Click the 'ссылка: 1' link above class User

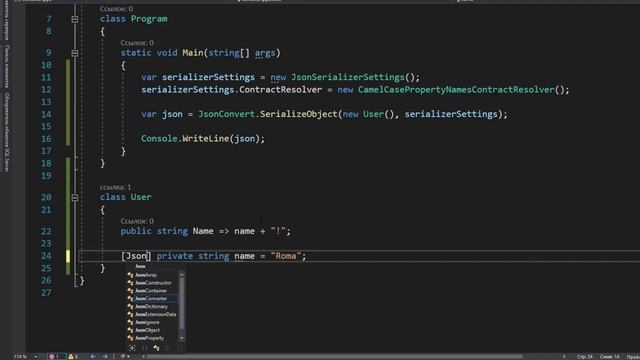click(116, 187)
